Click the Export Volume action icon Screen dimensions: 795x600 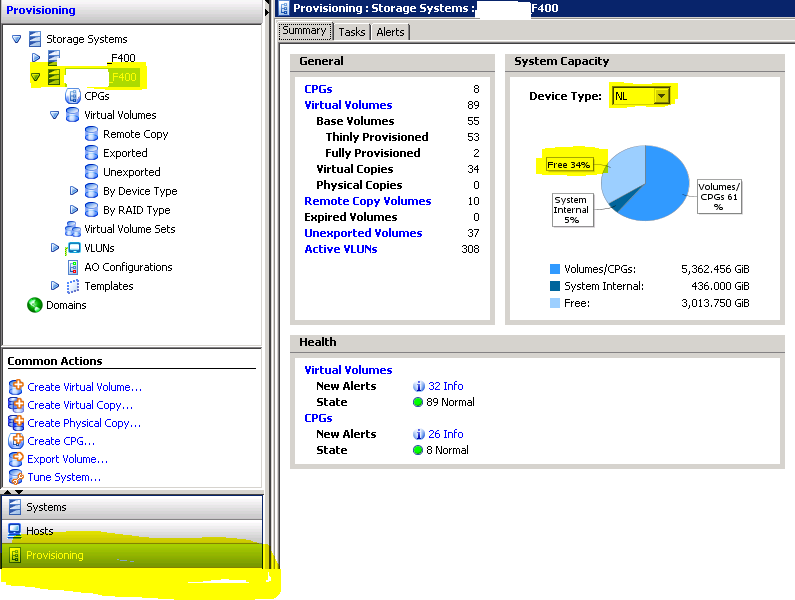pyautogui.click(x=16, y=459)
